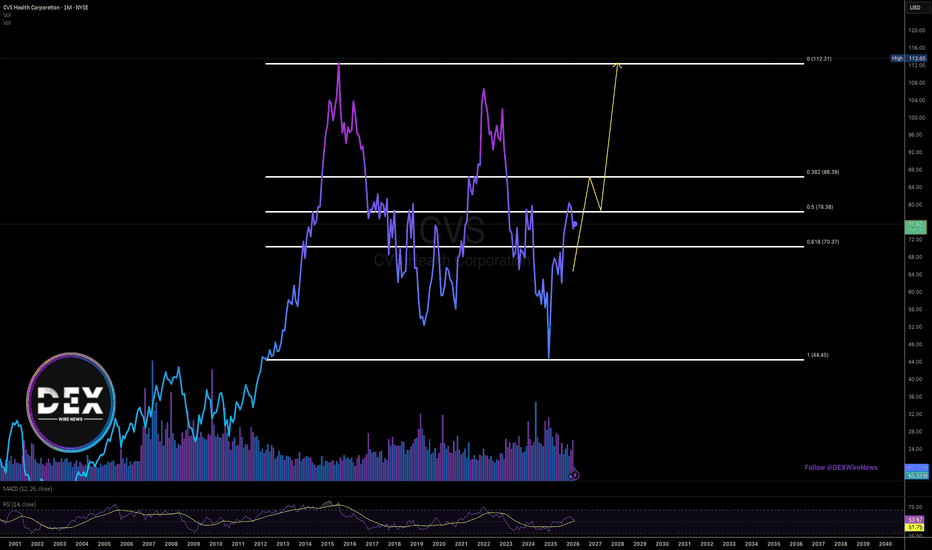Click the 2033 label on time axis
Image resolution: width=932 pixels, height=550 pixels.
pyautogui.click(x=729, y=543)
